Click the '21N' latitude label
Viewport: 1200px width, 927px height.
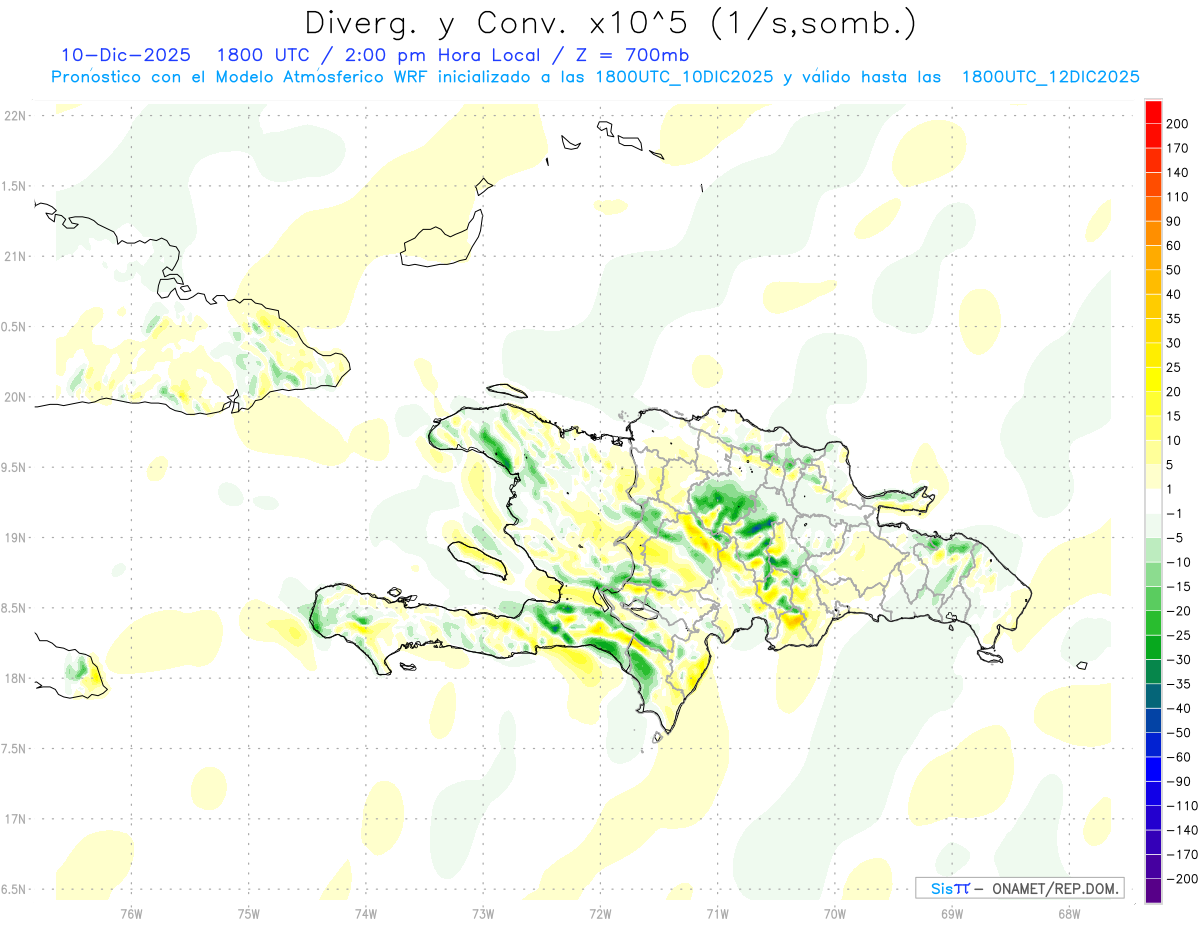pyautogui.click(x=14, y=256)
